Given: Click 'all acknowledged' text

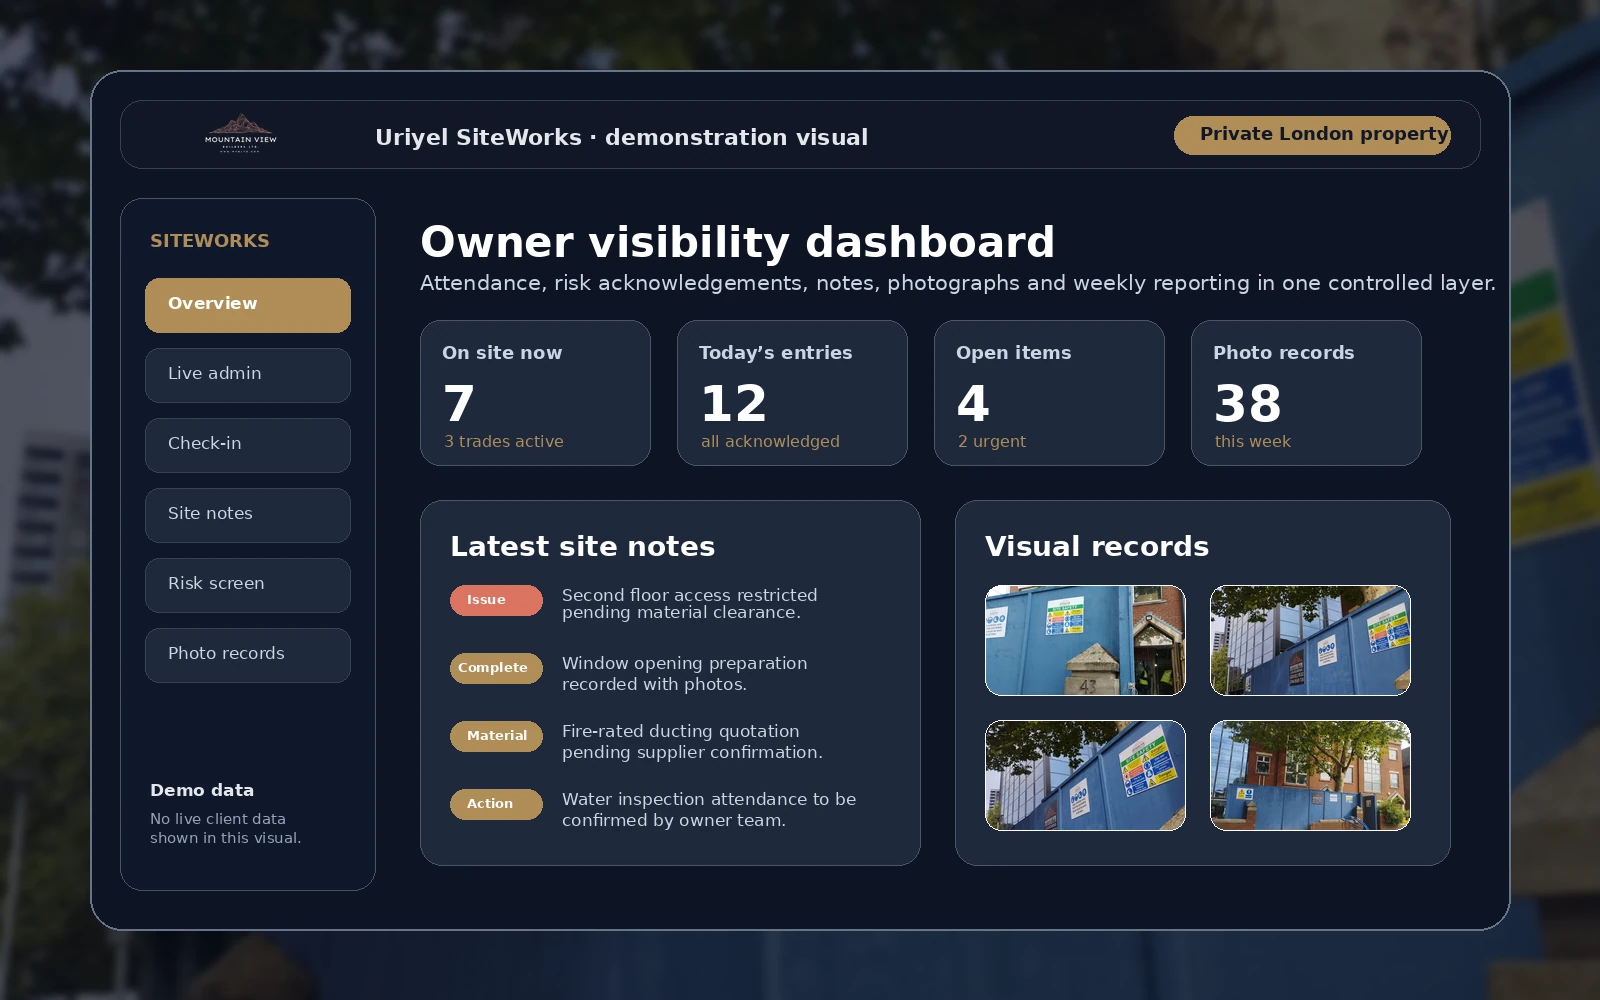Looking at the screenshot, I should (770, 442).
